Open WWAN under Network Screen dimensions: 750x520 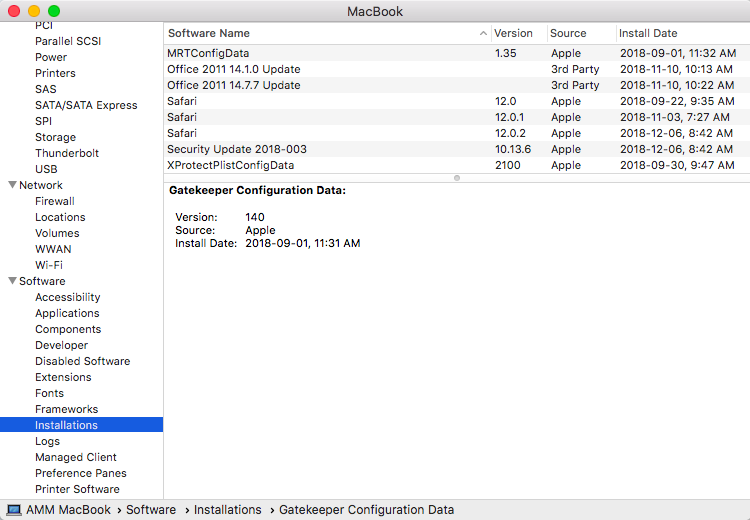(x=53, y=249)
